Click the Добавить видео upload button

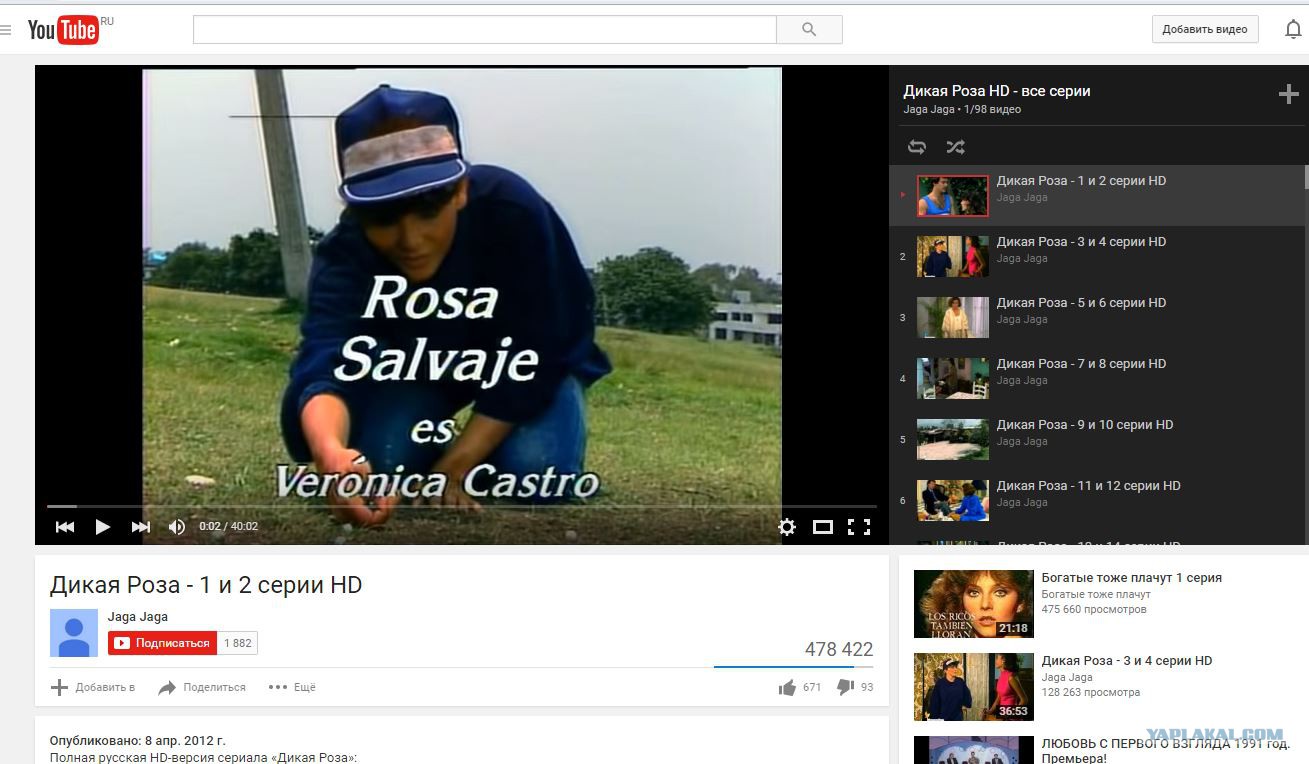(1205, 30)
